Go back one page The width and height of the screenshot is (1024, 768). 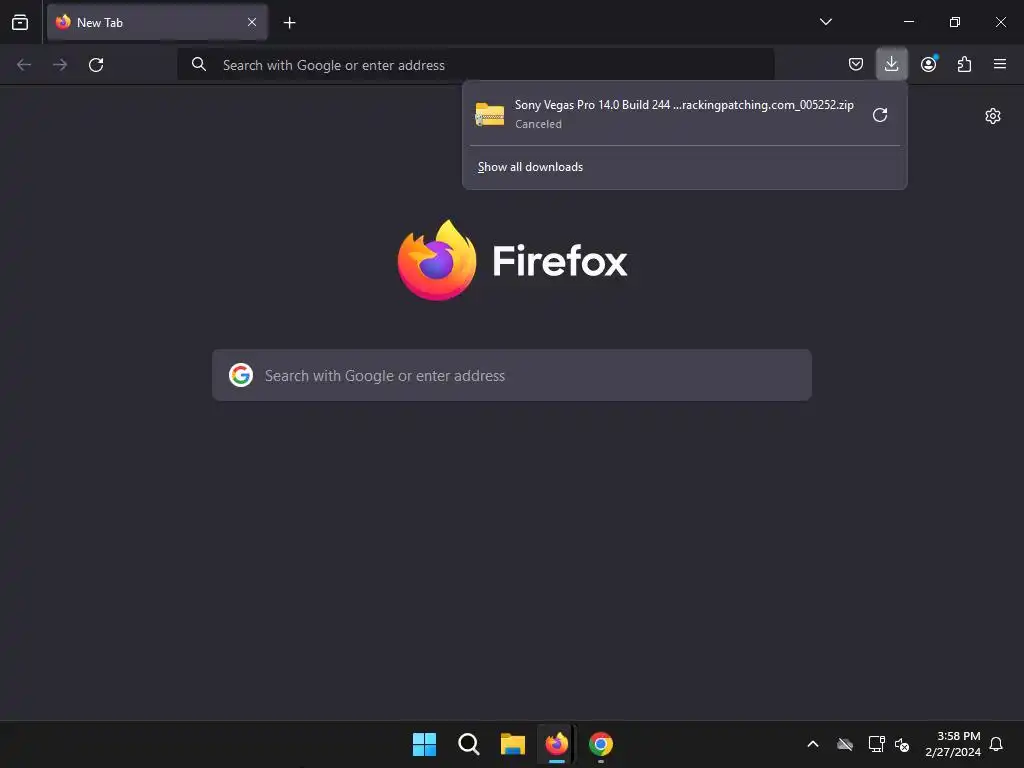pos(24,65)
